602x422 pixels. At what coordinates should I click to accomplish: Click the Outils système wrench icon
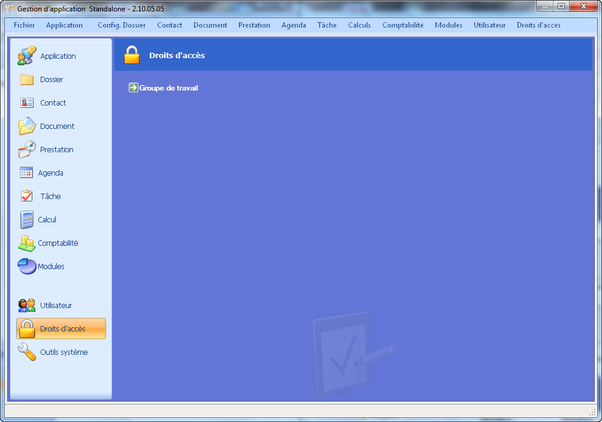tap(27, 352)
